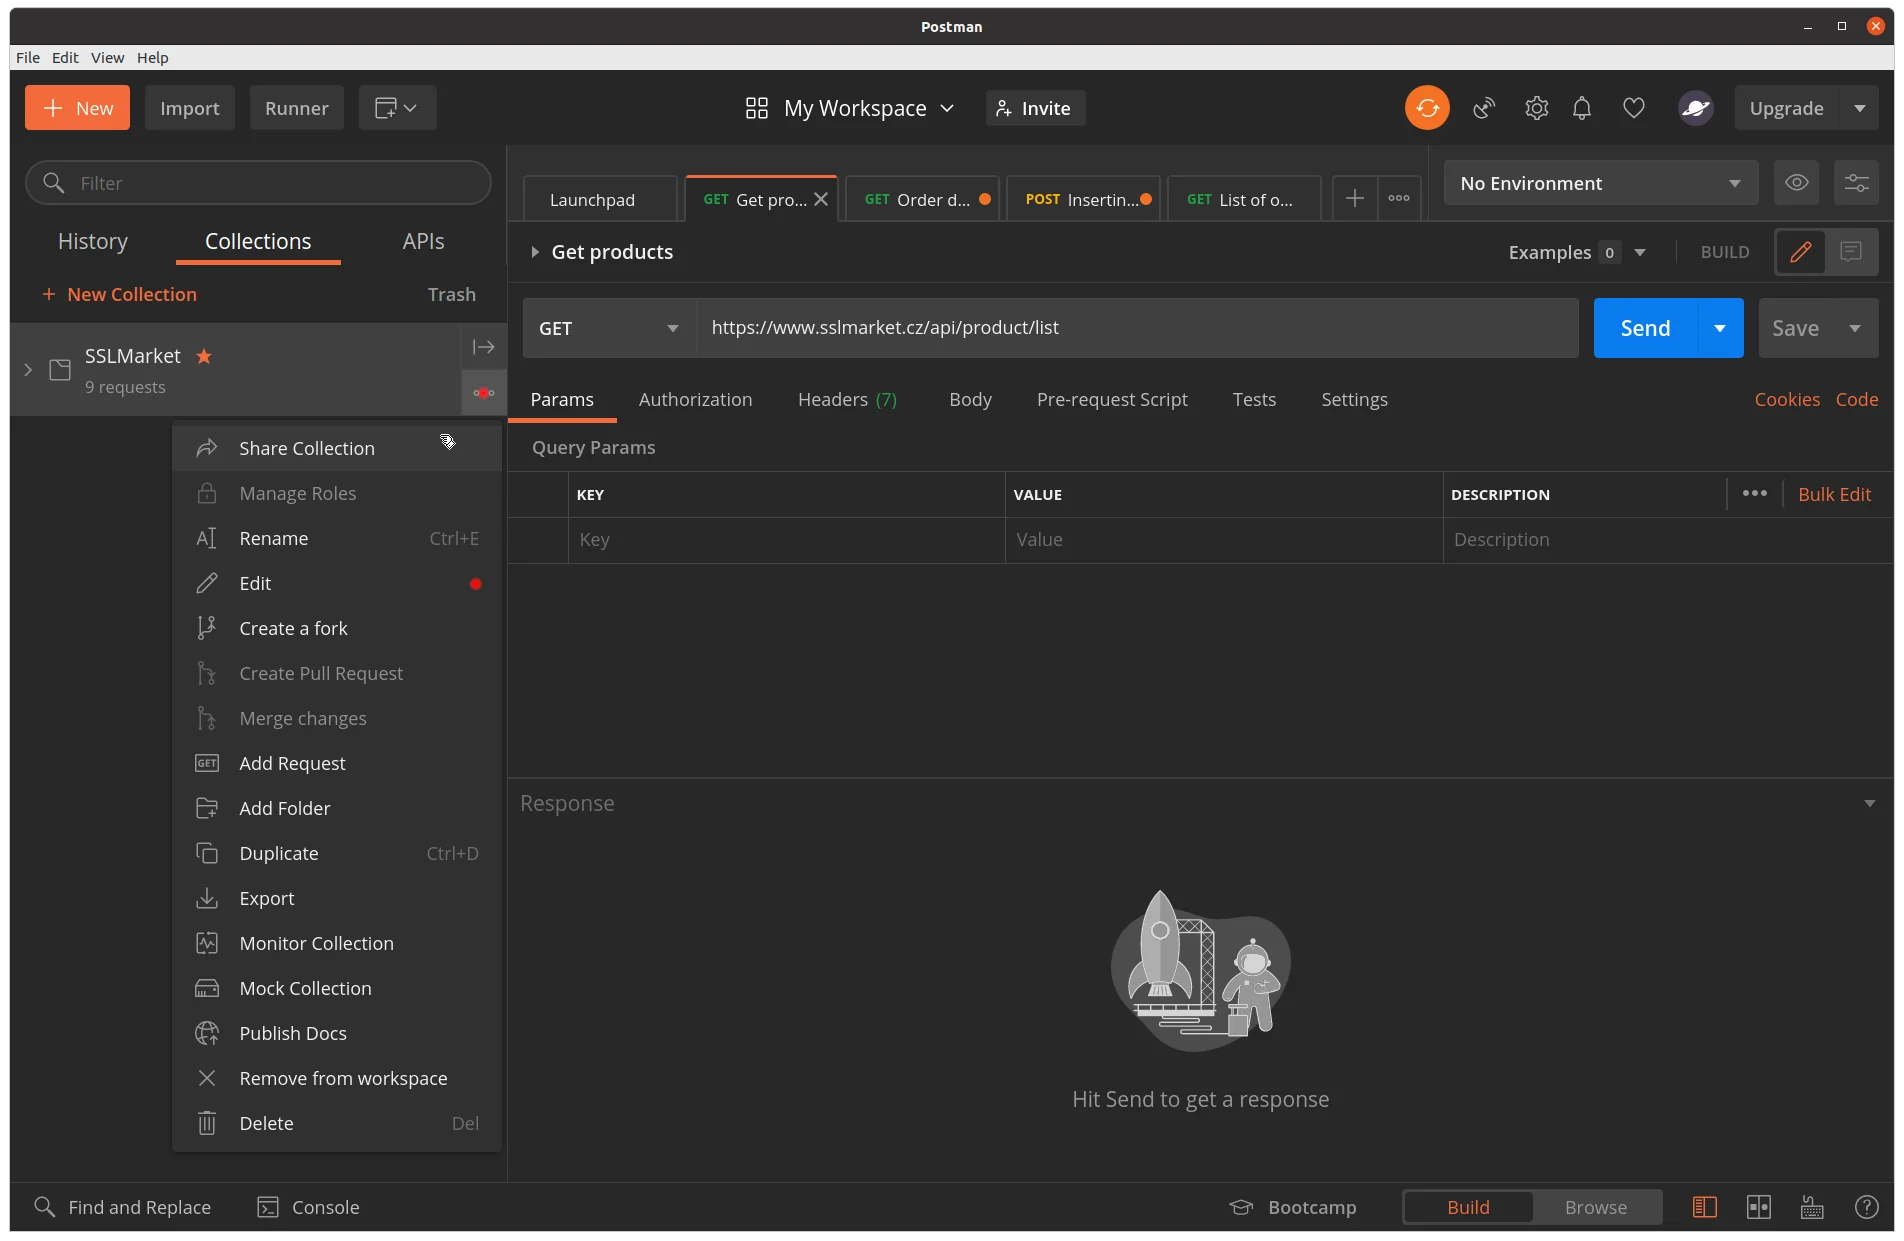This screenshot has width=1904, height=1241.
Task: Open Save options dropdown arrow
Action: point(1855,328)
